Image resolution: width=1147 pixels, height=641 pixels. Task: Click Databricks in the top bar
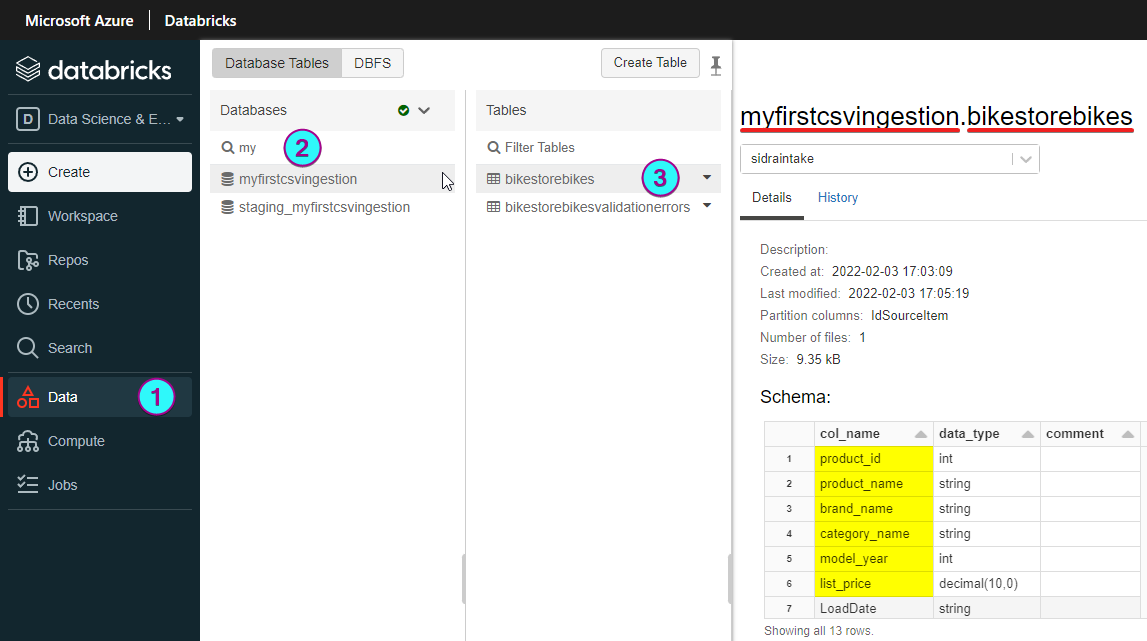click(200, 20)
